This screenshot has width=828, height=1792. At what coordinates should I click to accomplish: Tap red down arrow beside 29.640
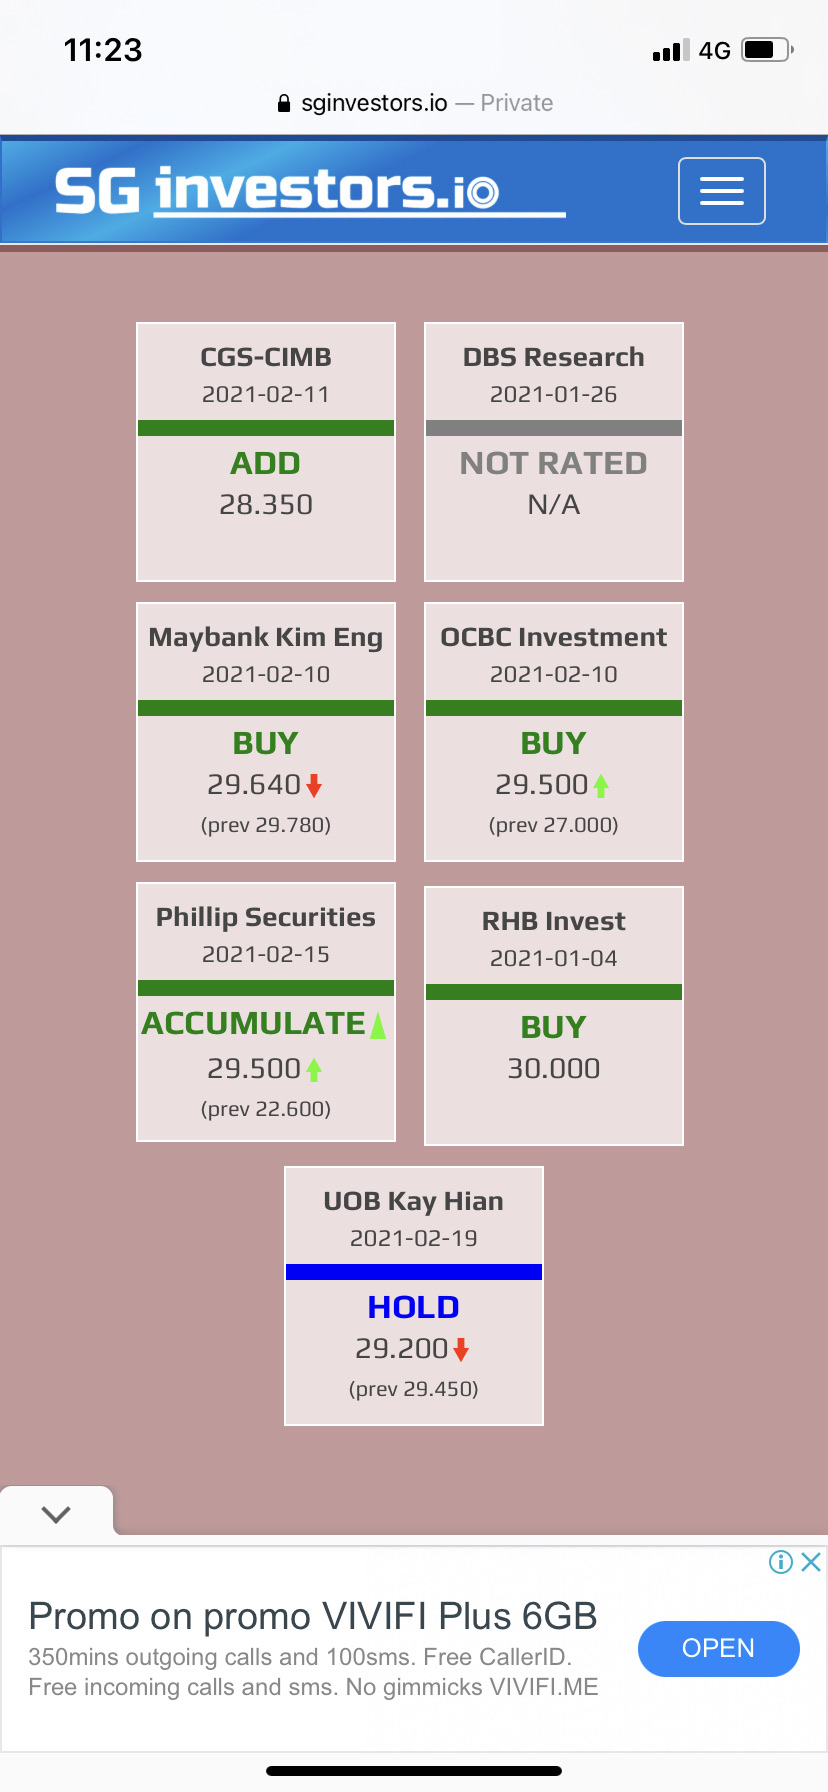tap(314, 786)
